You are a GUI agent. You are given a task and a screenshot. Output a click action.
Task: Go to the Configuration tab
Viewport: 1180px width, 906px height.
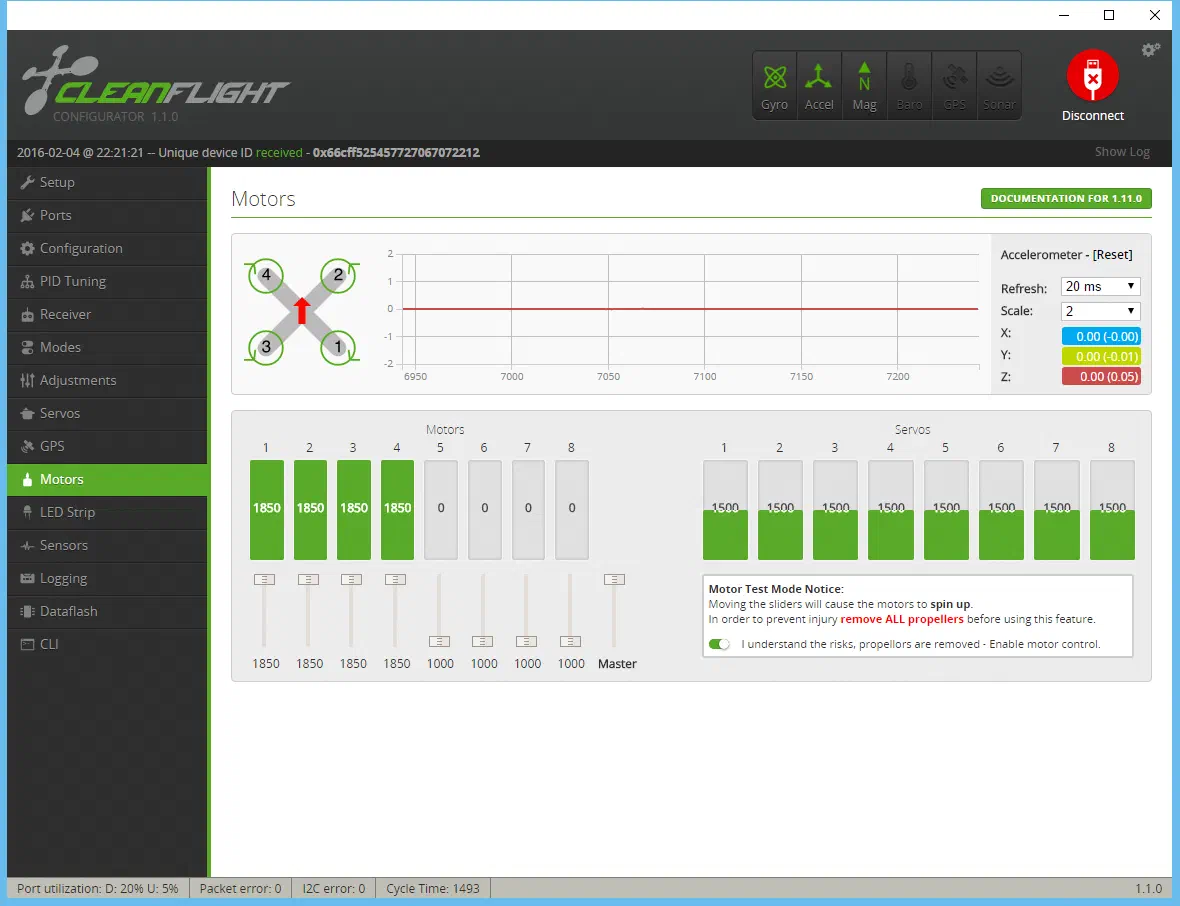click(x=107, y=248)
